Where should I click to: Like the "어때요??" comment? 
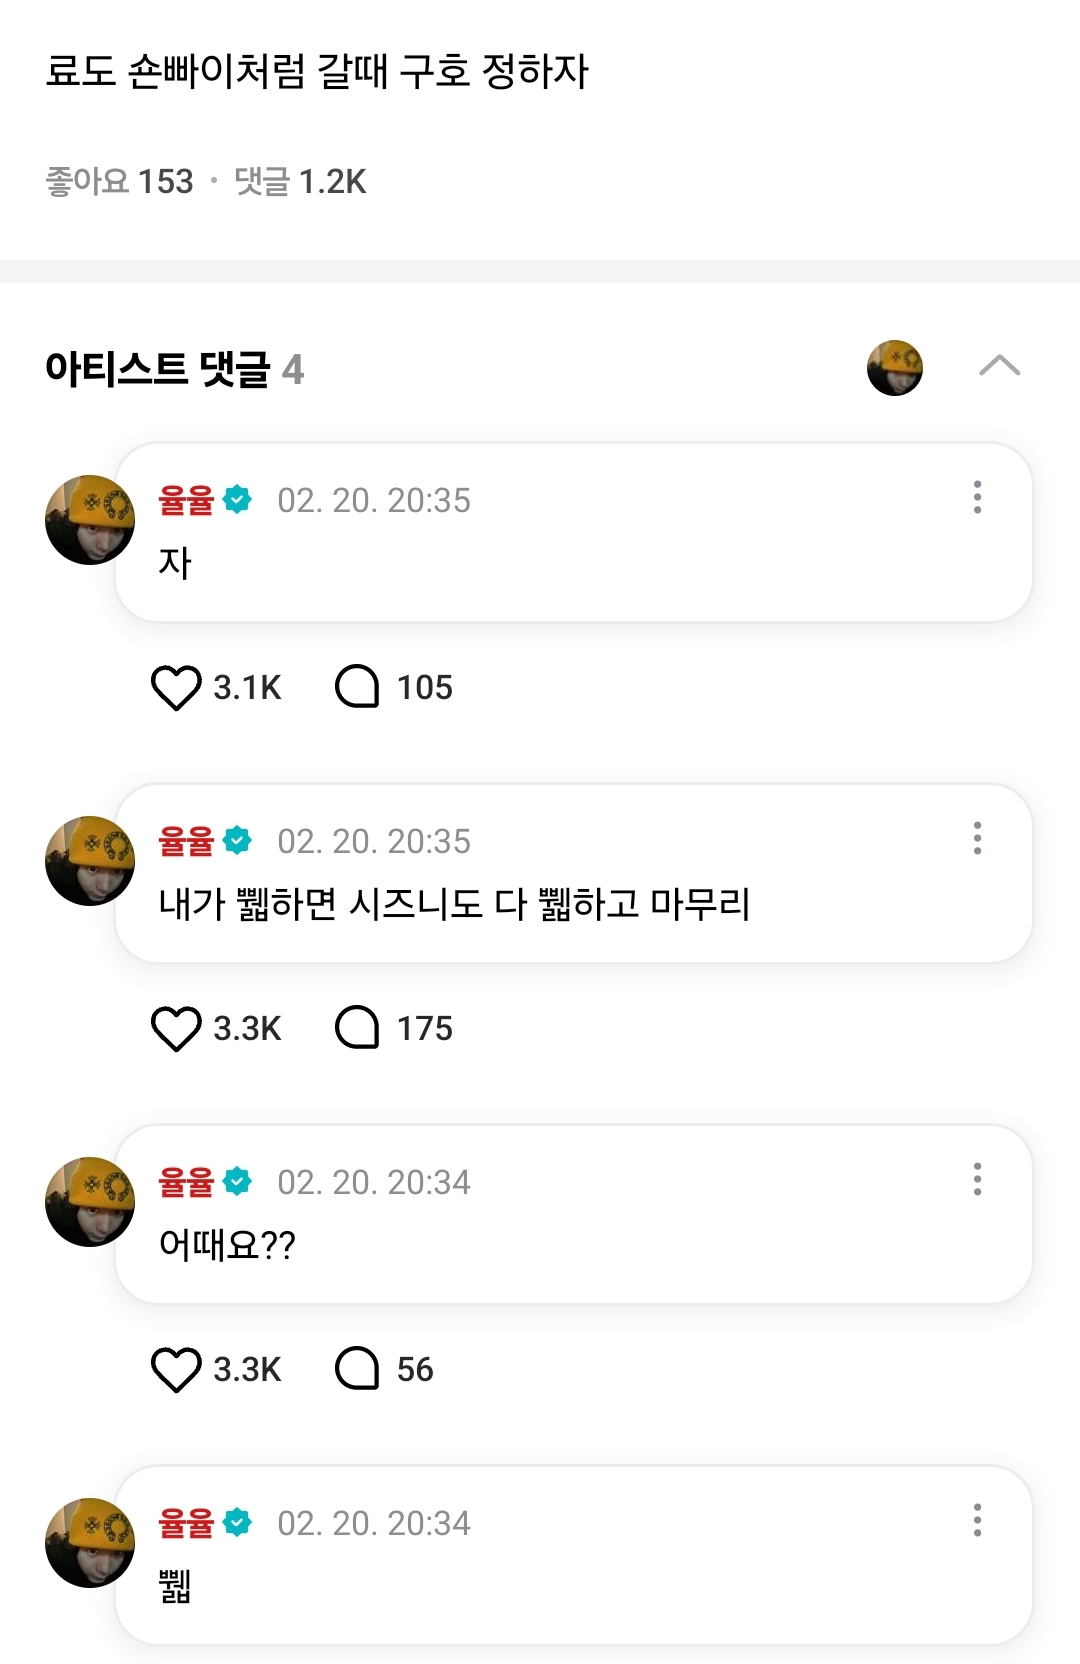point(176,1370)
